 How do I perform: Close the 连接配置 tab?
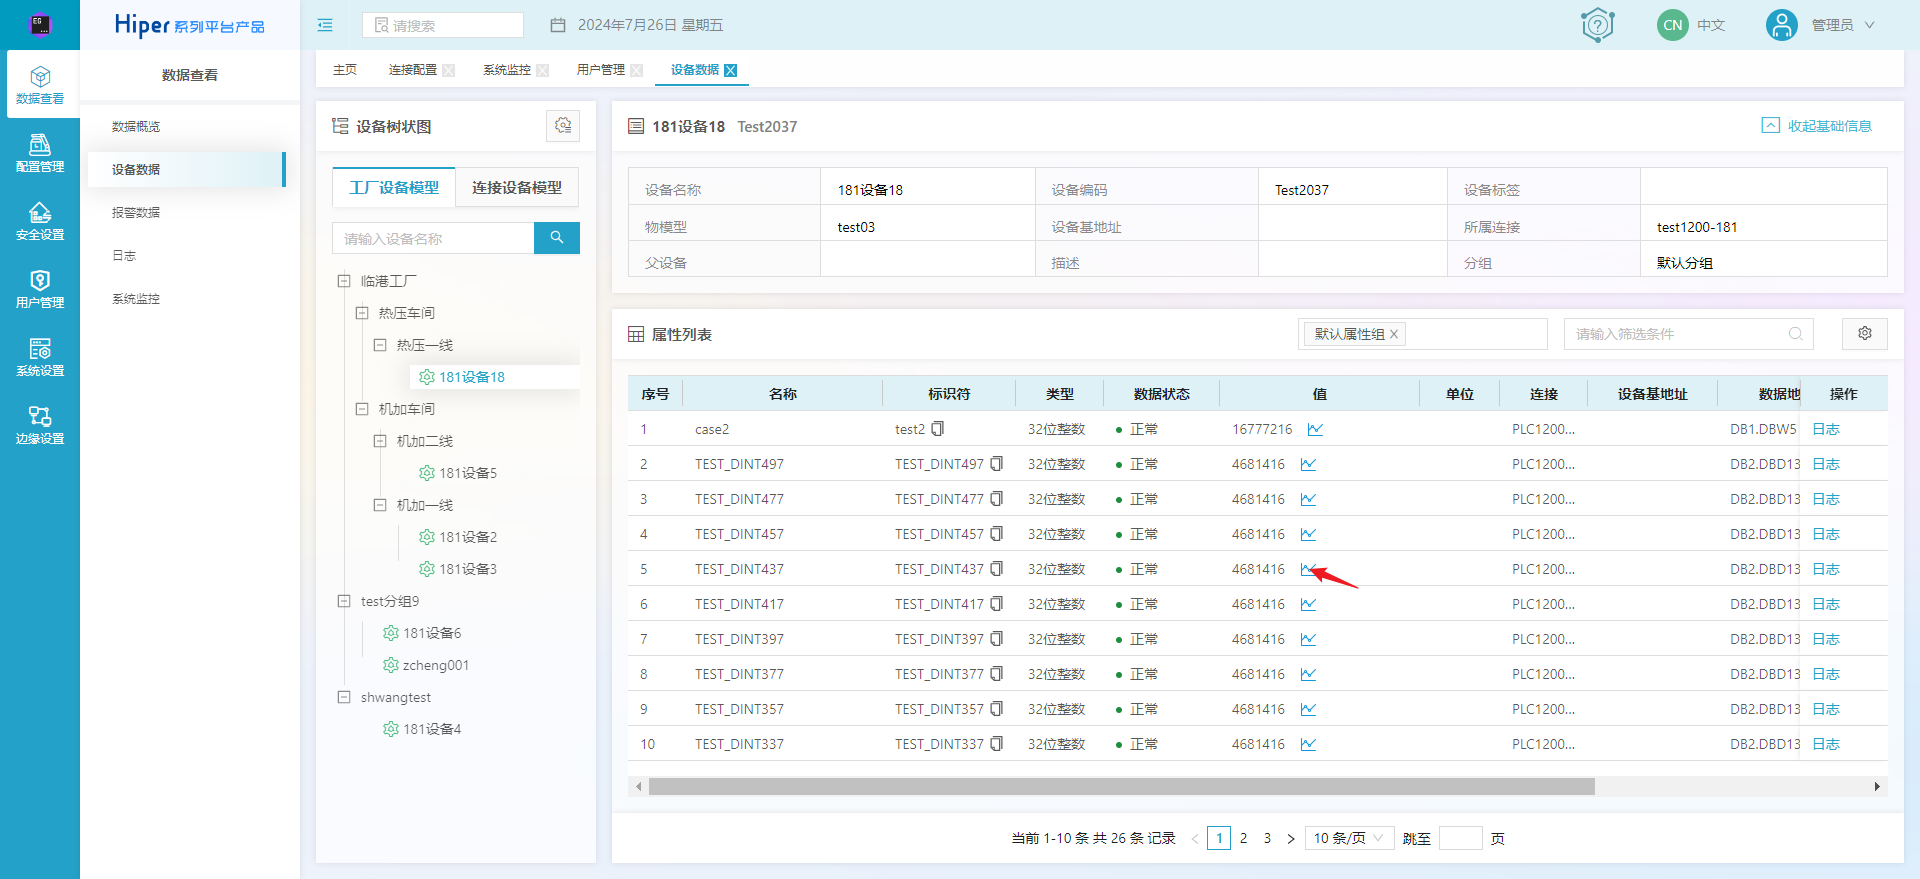[449, 70]
